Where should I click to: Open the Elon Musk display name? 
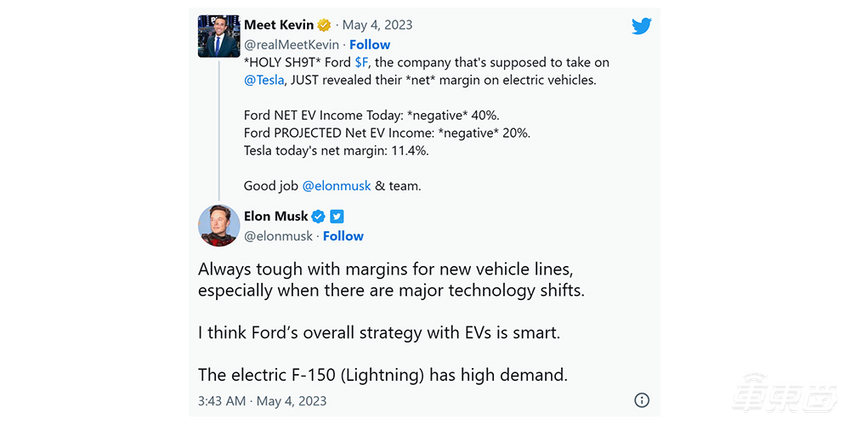coord(275,216)
